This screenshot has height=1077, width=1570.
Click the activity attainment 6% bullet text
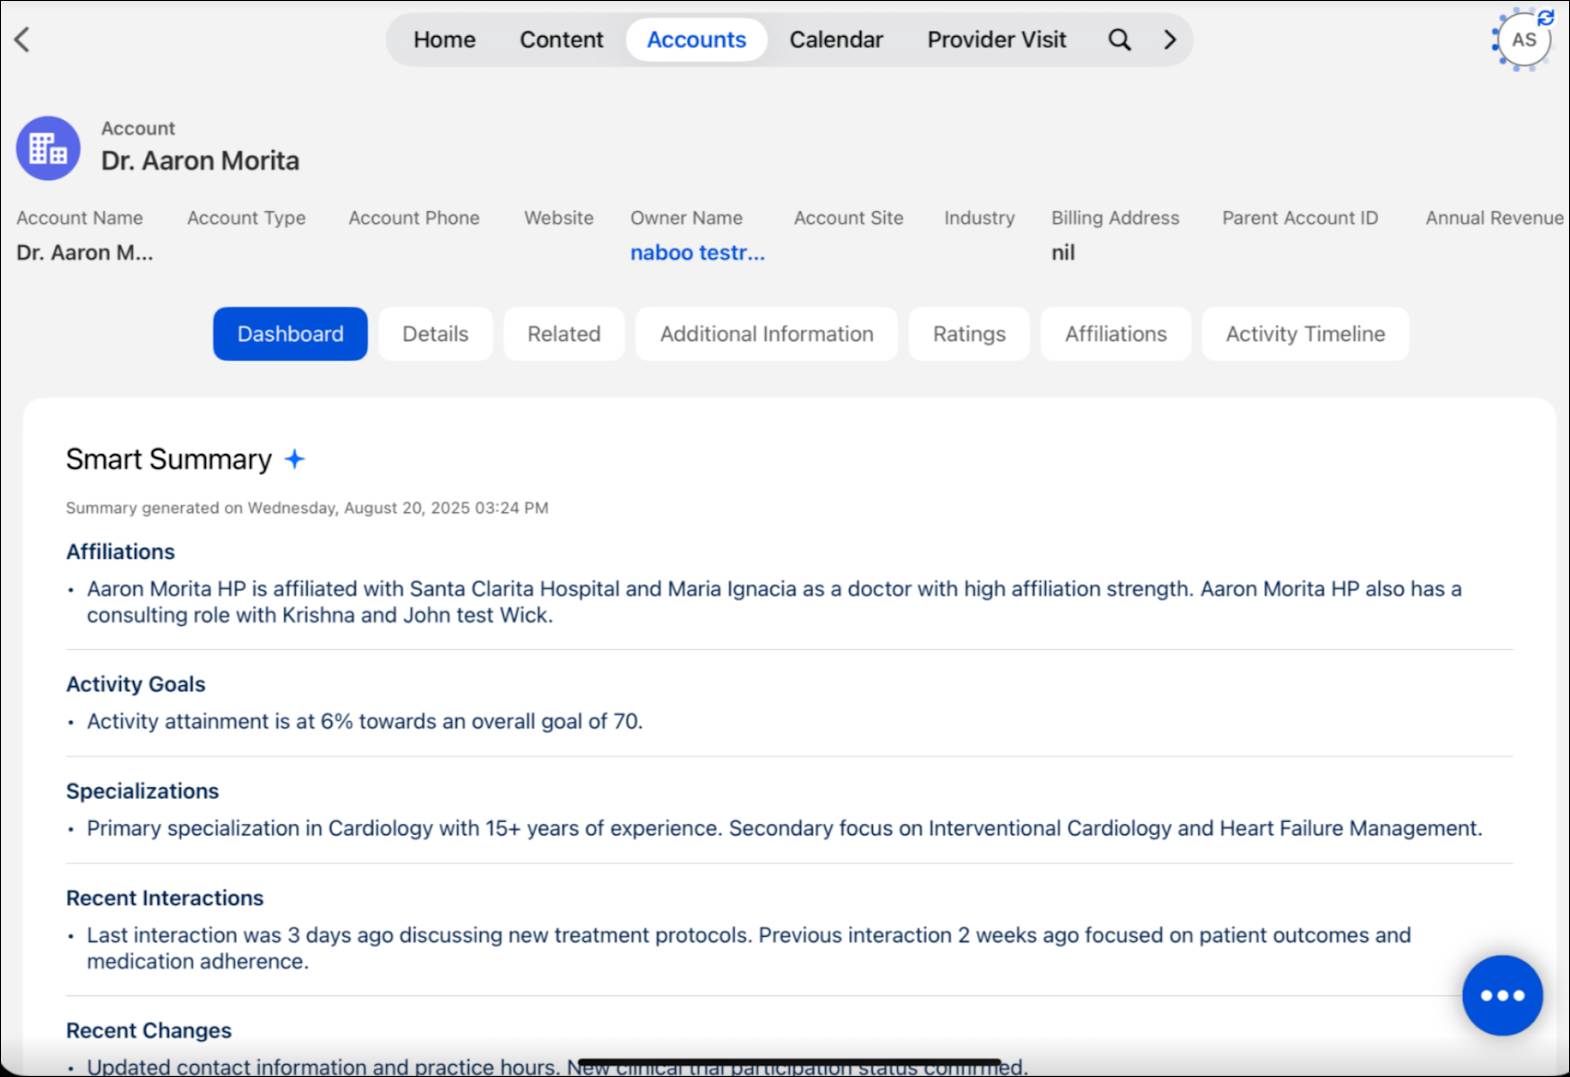(364, 722)
